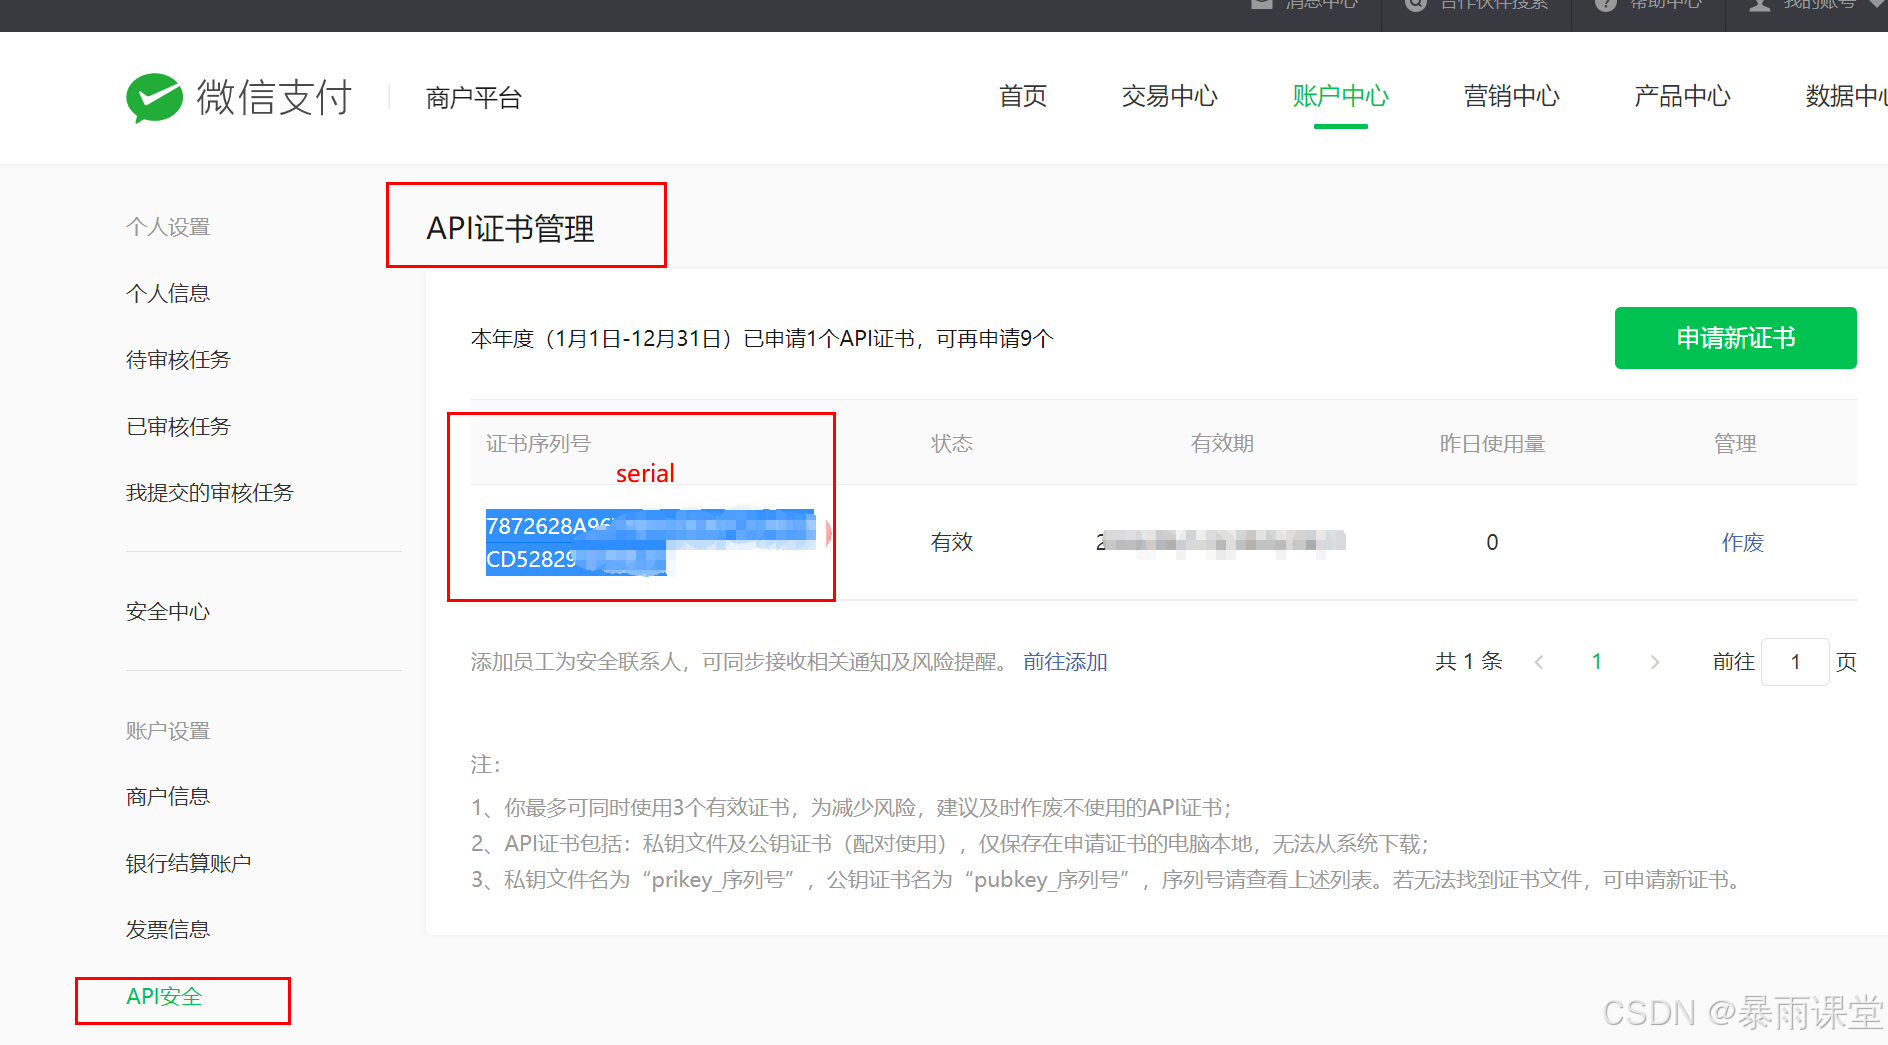The image size is (1888, 1045).
Task: Open 安全中心 in the sidebar
Action: 168,611
